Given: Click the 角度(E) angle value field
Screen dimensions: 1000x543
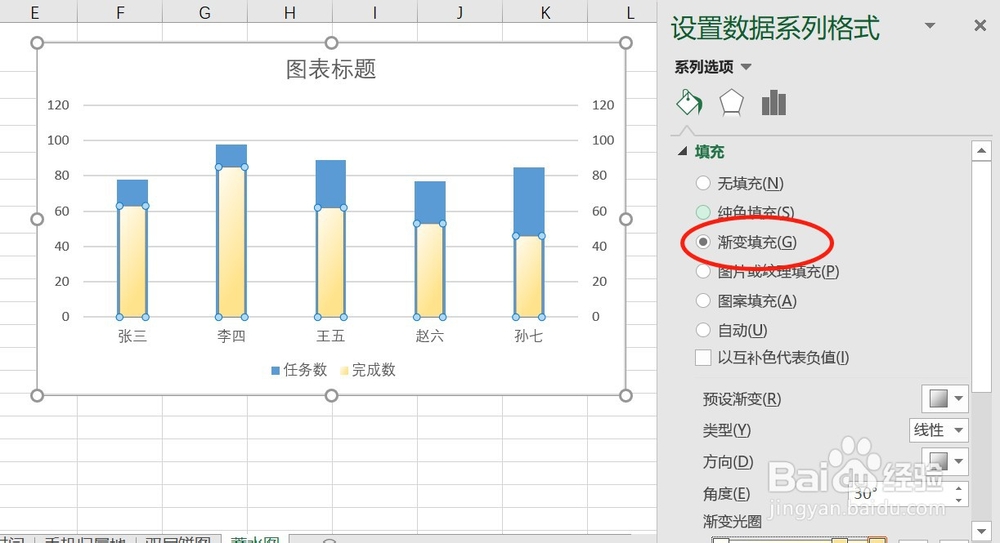Looking at the screenshot, I should tap(899, 494).
